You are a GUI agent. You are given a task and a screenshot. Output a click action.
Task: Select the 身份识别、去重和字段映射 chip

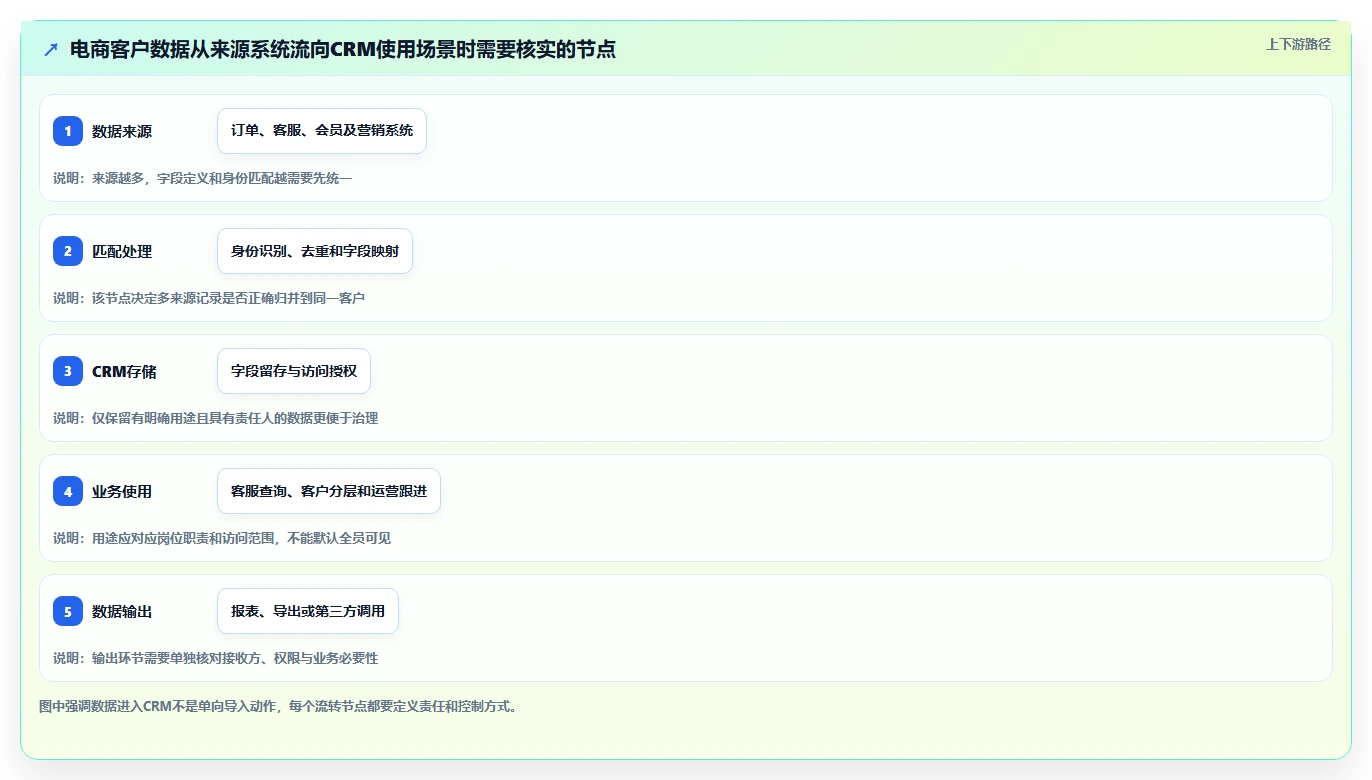coord(315,251)
